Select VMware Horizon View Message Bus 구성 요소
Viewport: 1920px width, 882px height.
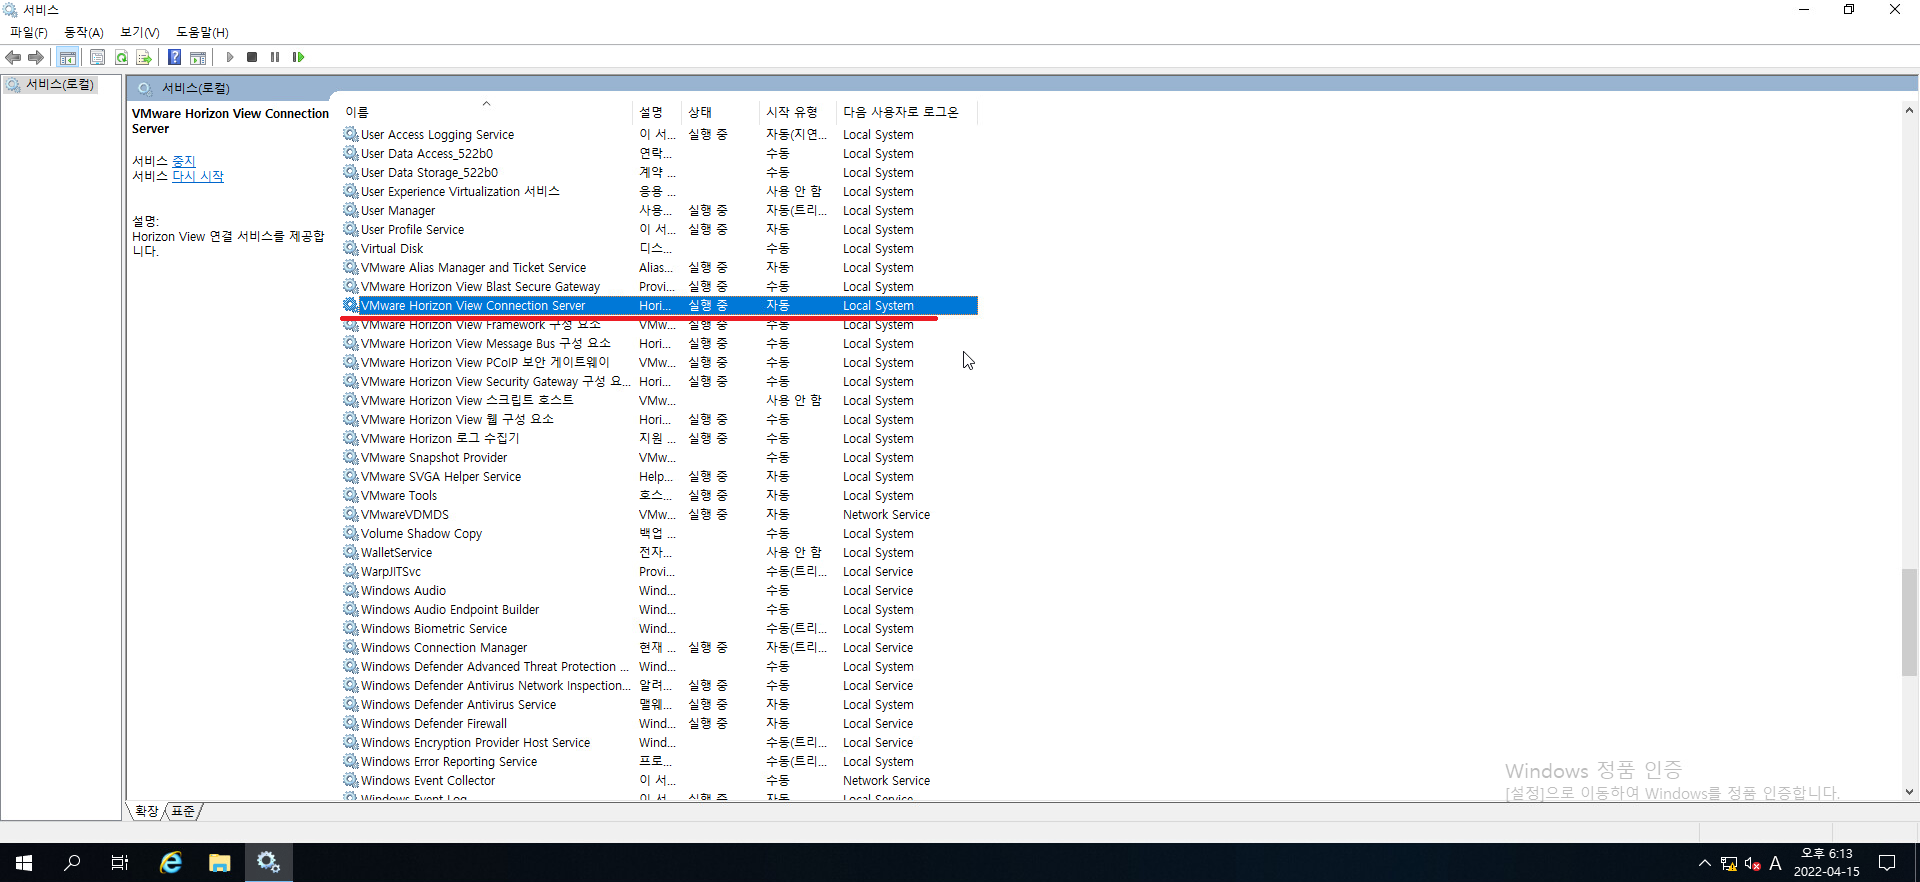tap(659, 344)
